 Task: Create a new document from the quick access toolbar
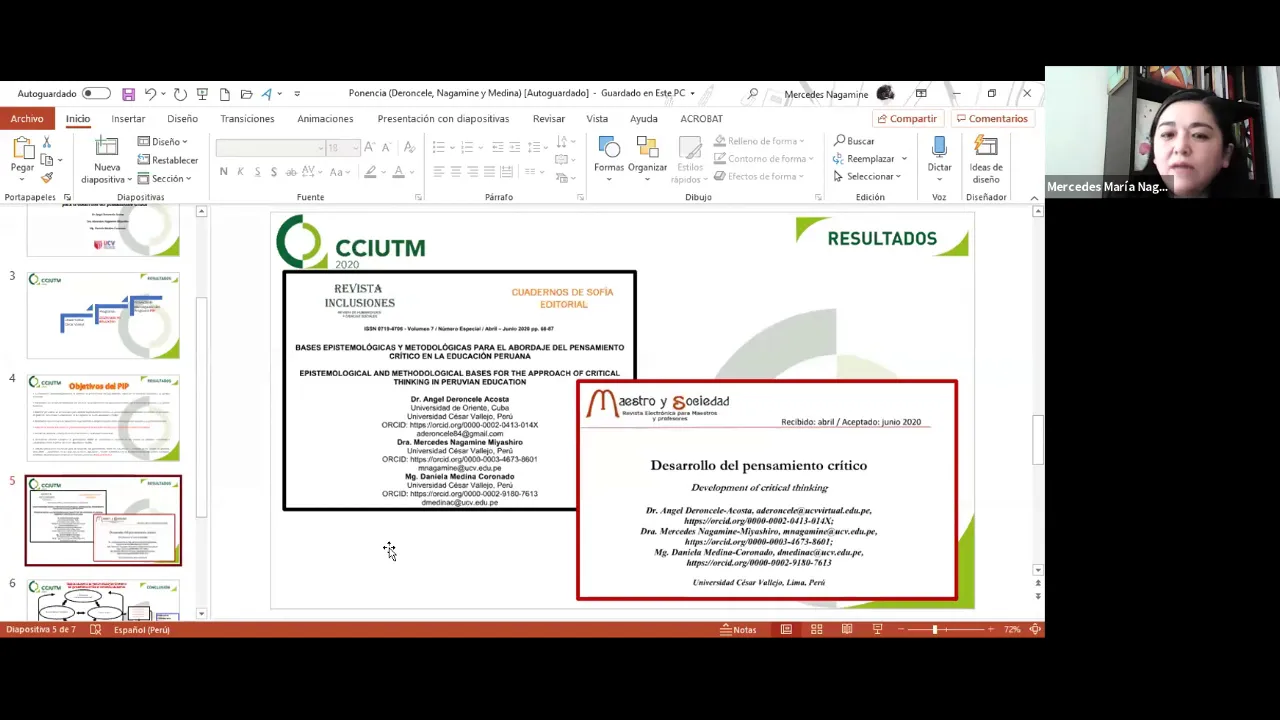pos(224,94)
